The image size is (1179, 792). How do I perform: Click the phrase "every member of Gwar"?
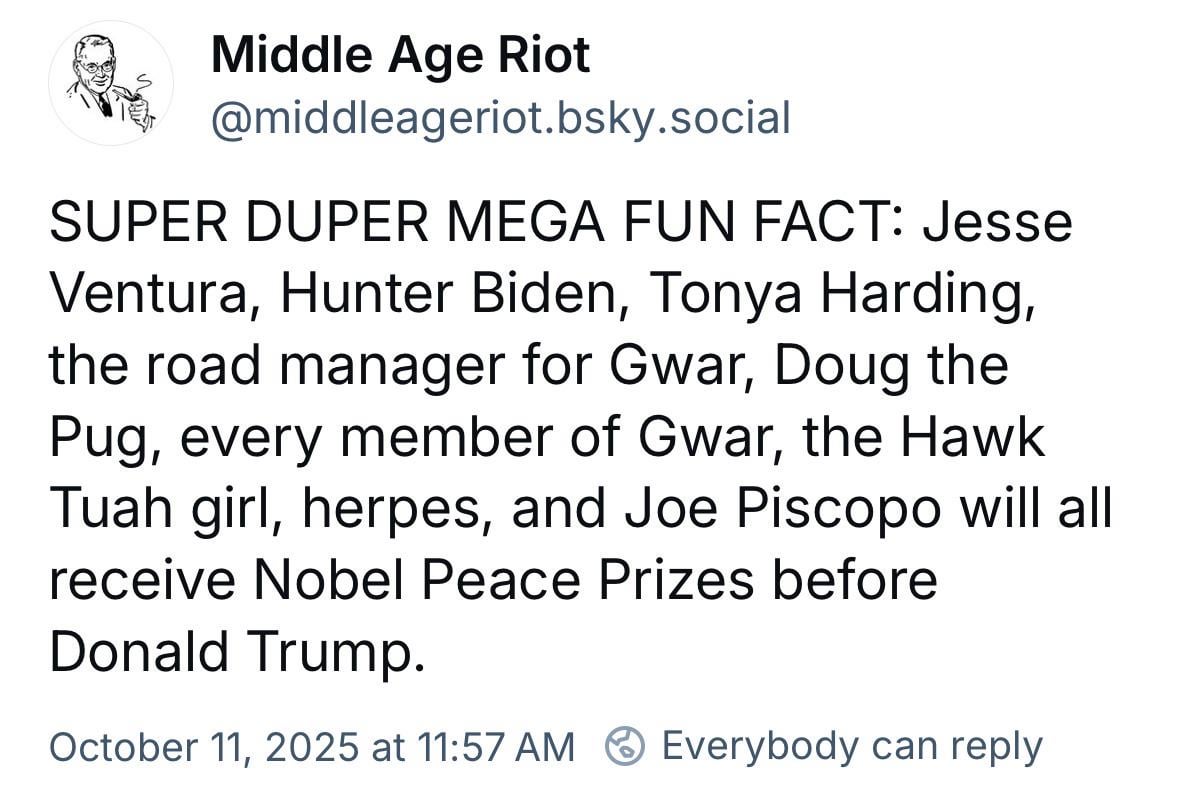[481, 439]
